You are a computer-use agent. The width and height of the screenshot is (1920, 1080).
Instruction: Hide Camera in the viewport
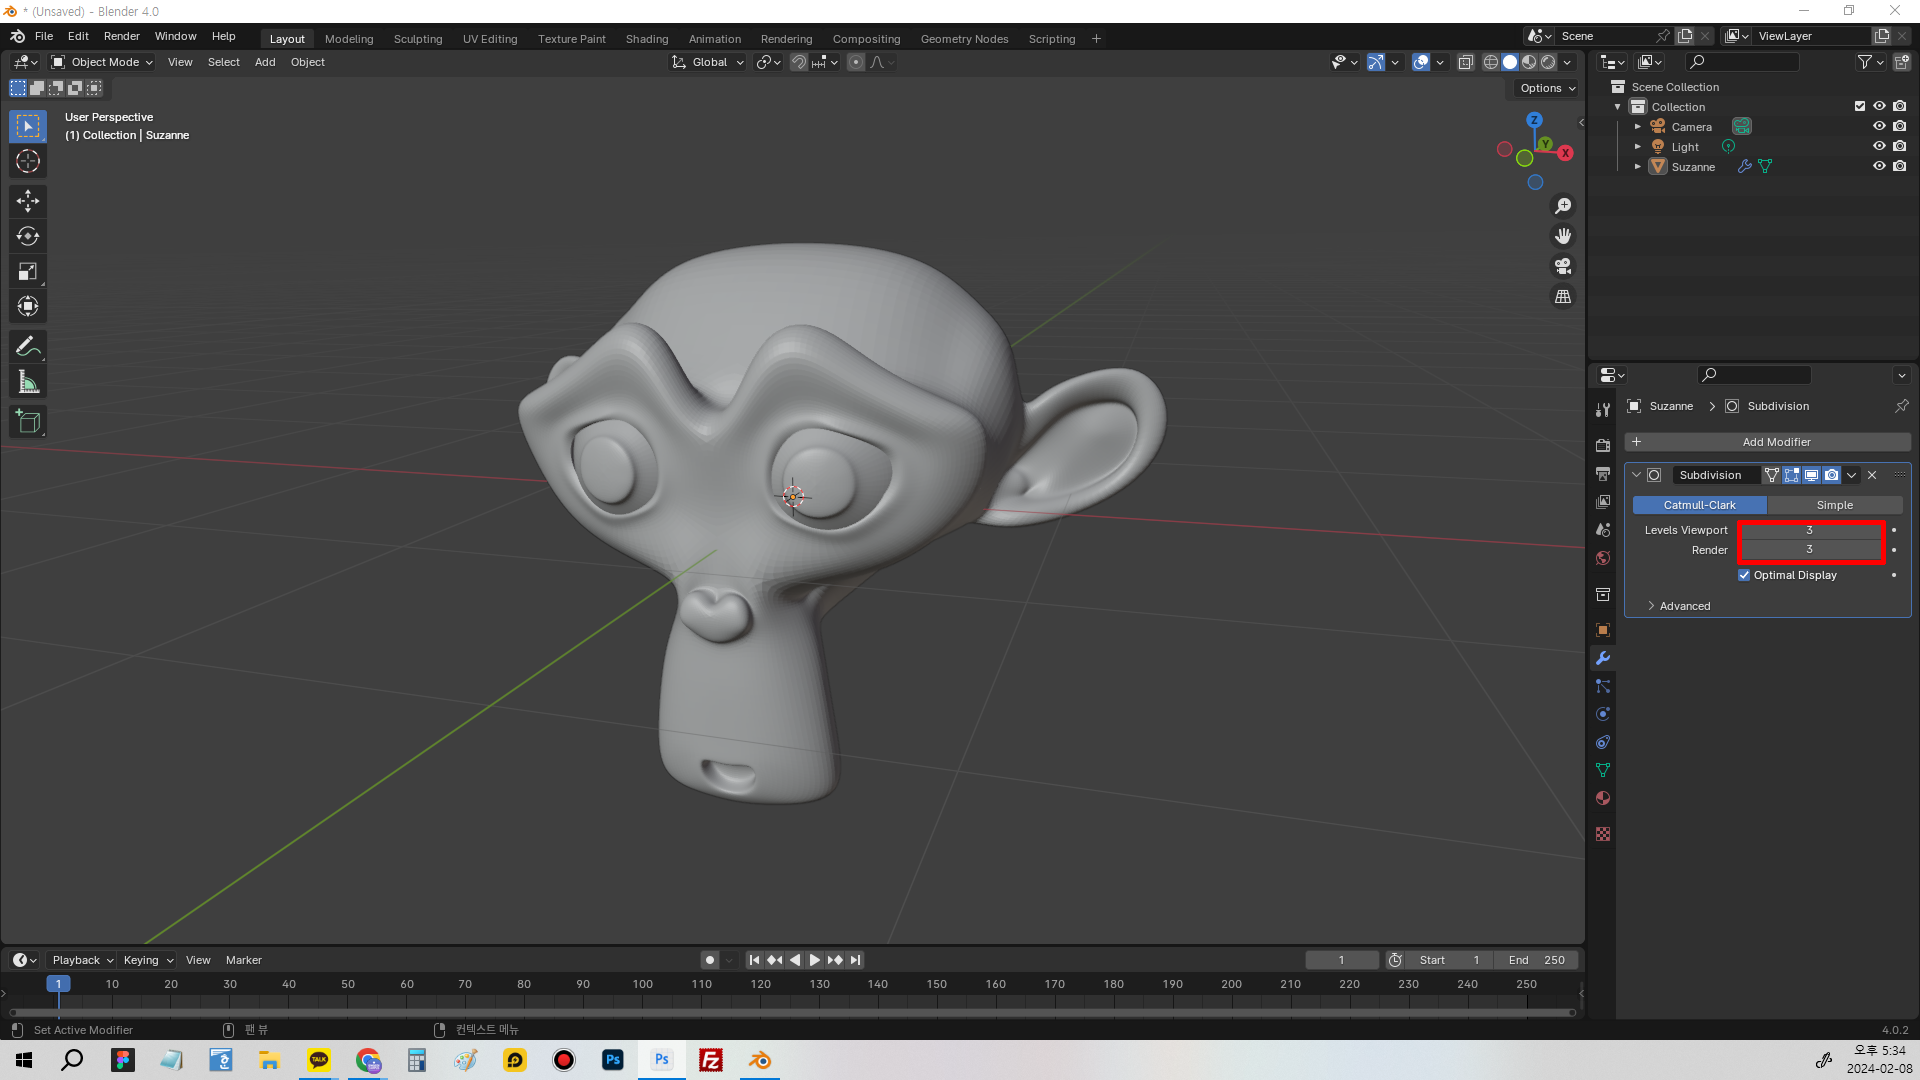click(x=1879, y=126)
